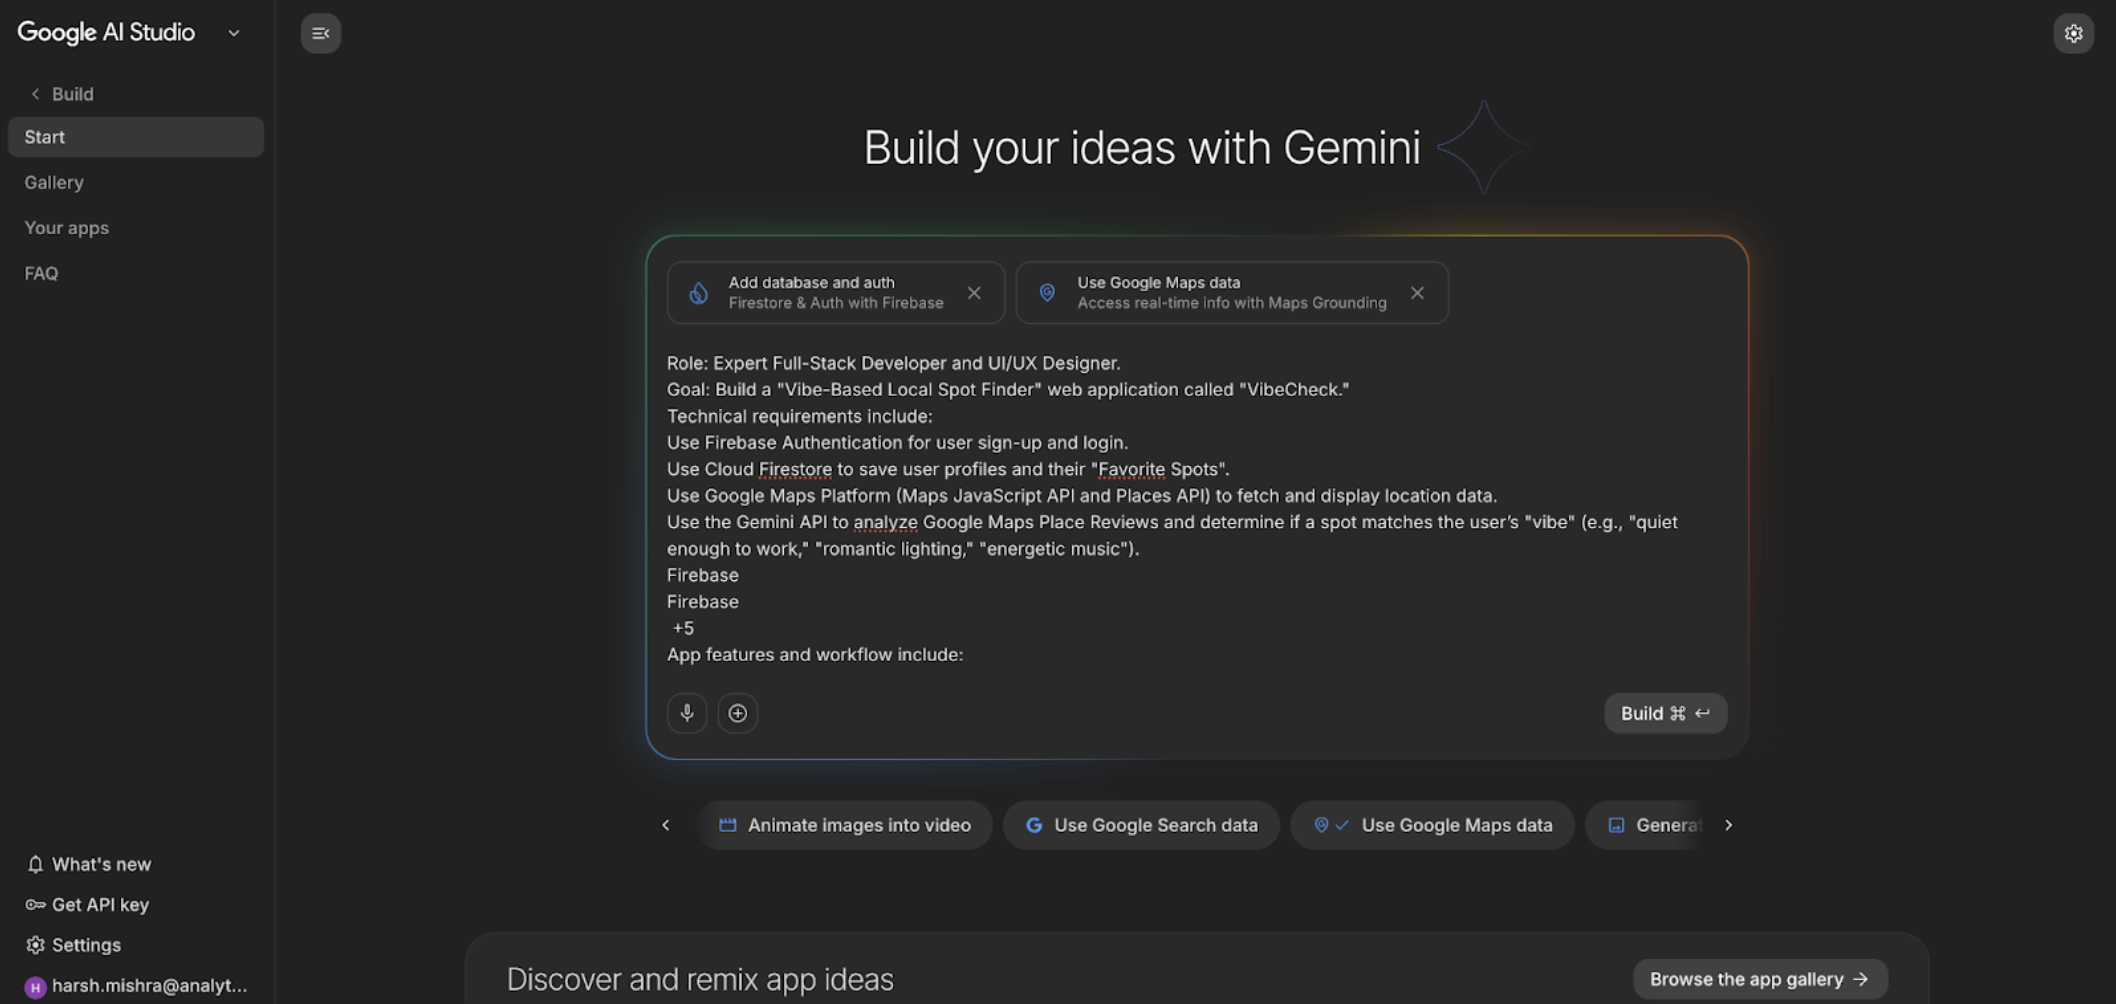Screen dimensions: 2116x1004
Task: Click the key icon for Get API key
Action: [35, 904]
